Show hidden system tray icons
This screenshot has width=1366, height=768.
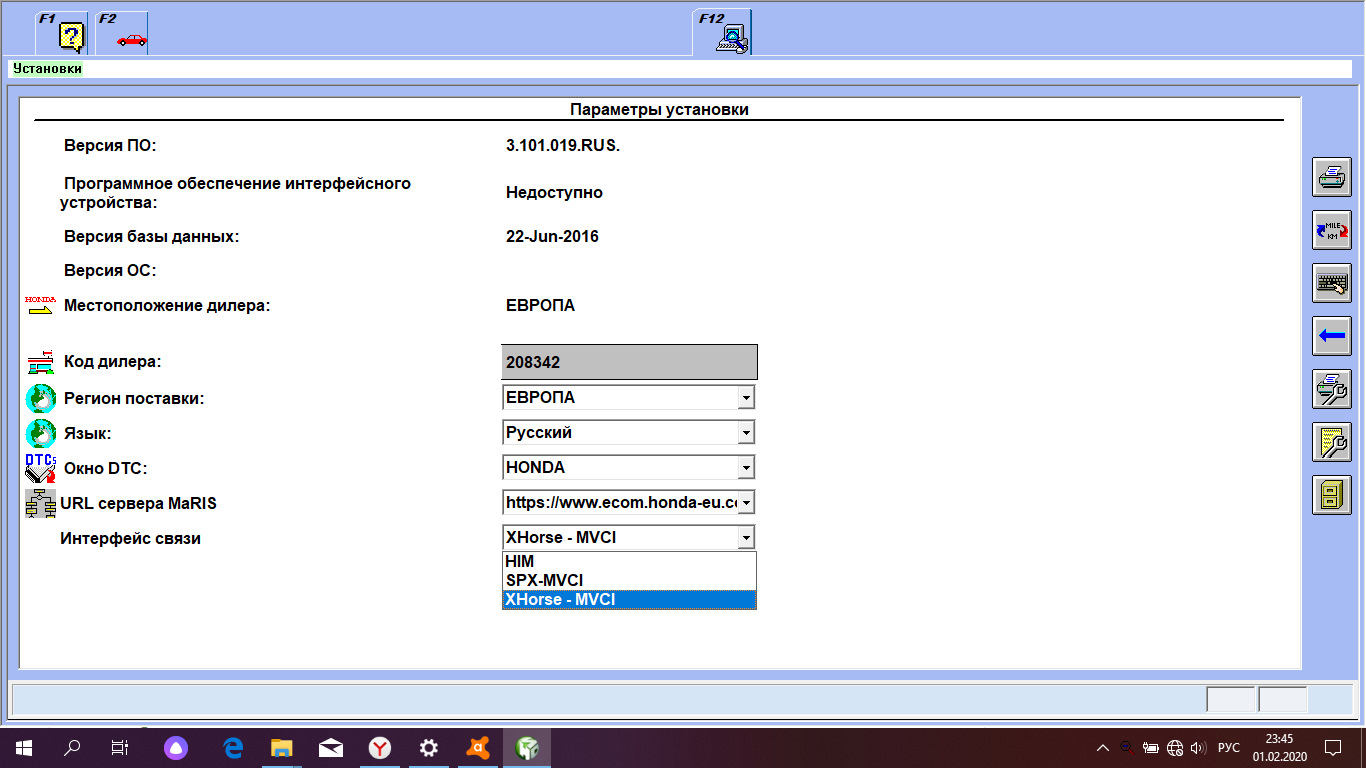tap(1103, 747)
